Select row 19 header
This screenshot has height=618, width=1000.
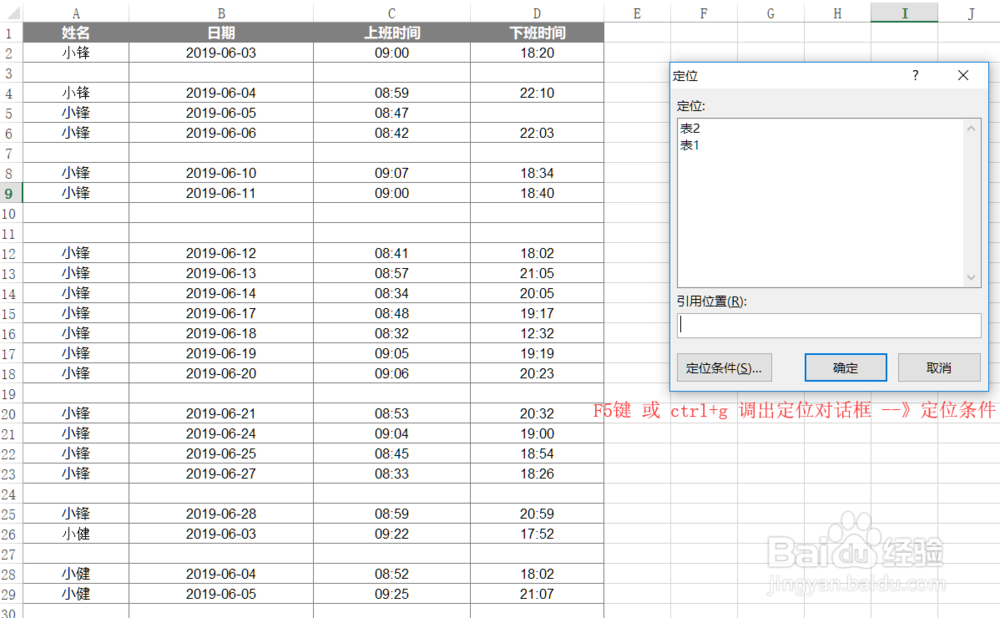(10, 394)
